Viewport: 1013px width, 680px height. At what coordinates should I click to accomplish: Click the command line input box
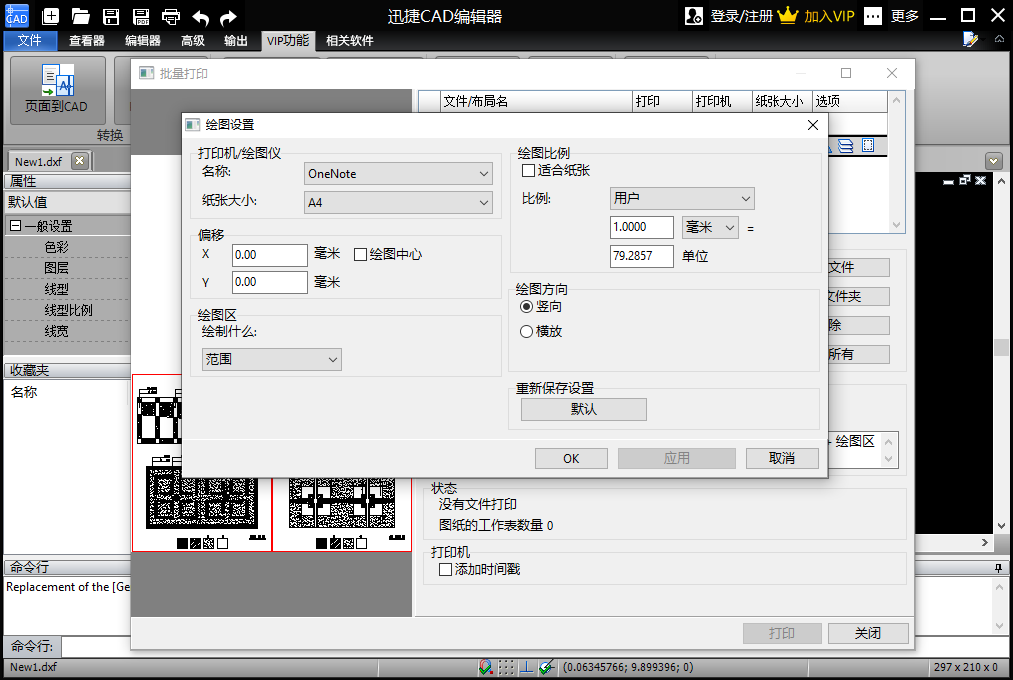click(x=97, y=646)
